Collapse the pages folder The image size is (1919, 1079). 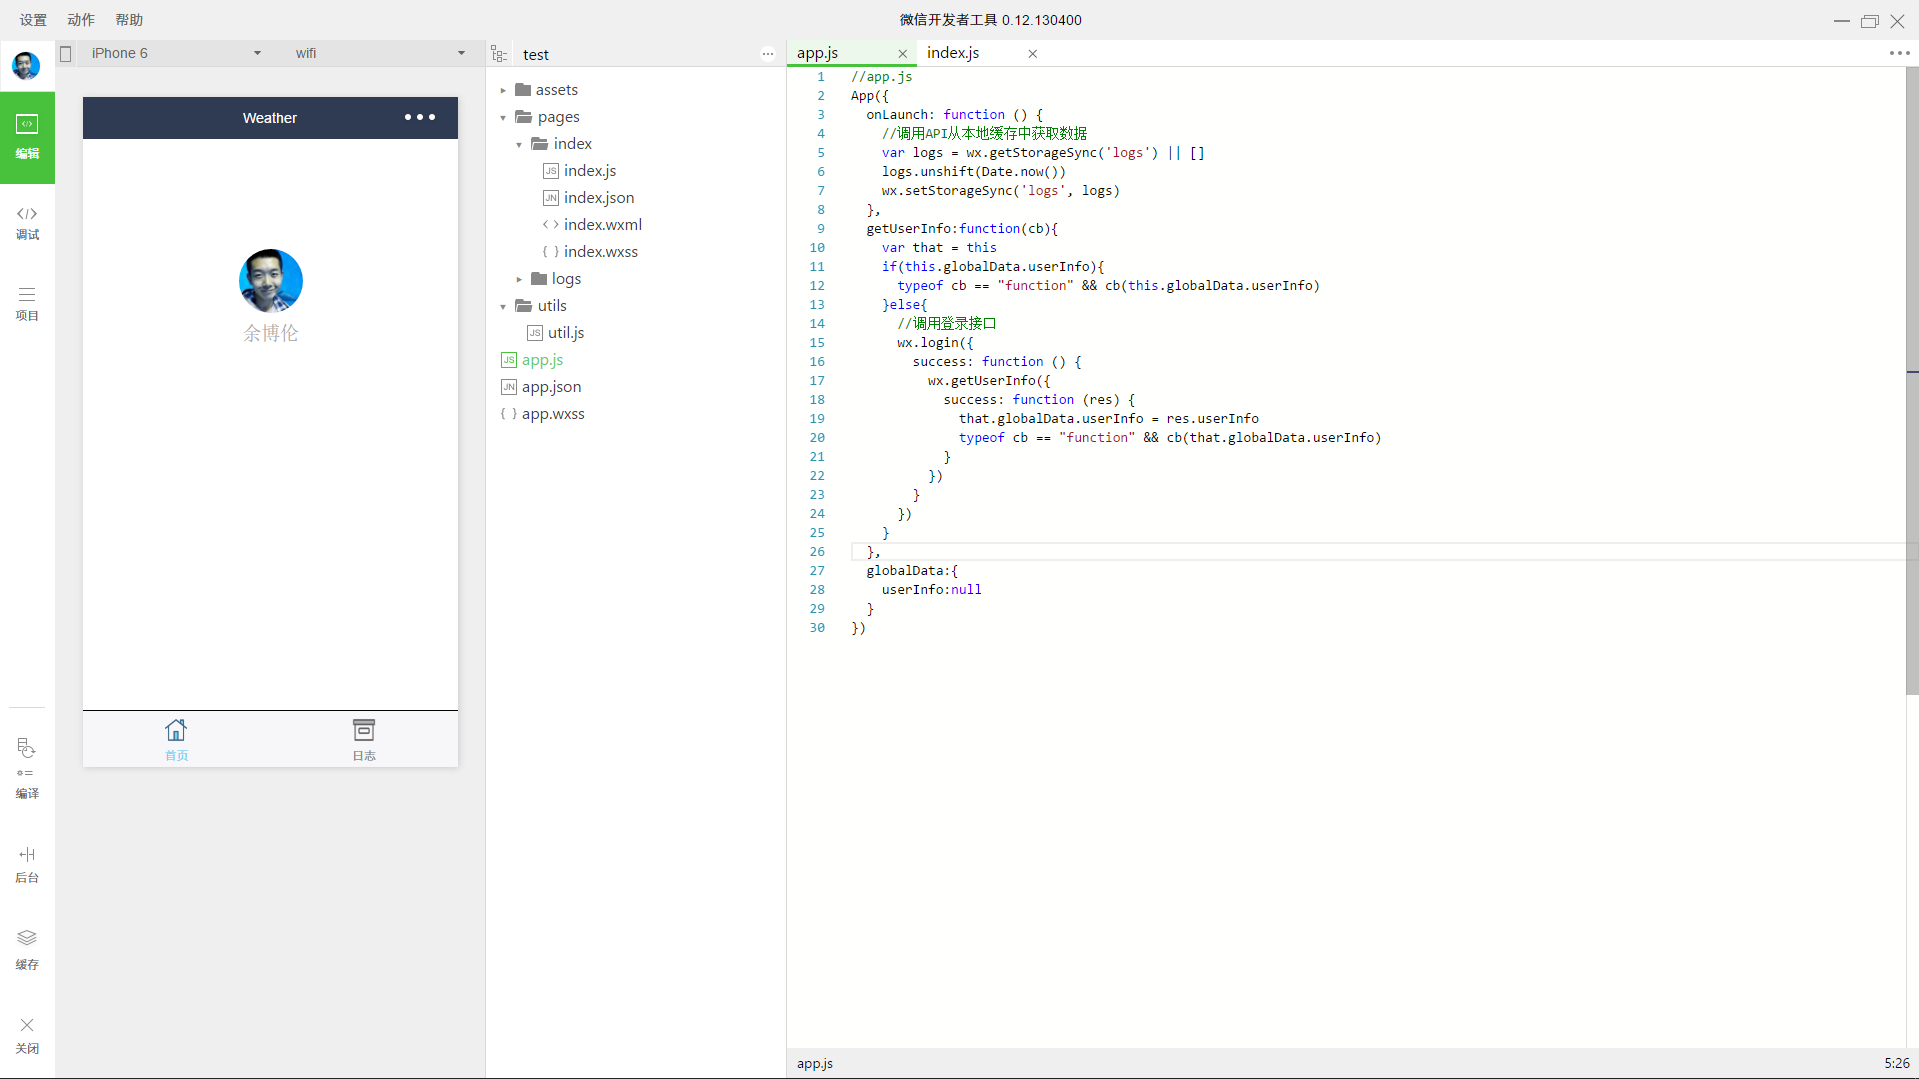(503, 118)
